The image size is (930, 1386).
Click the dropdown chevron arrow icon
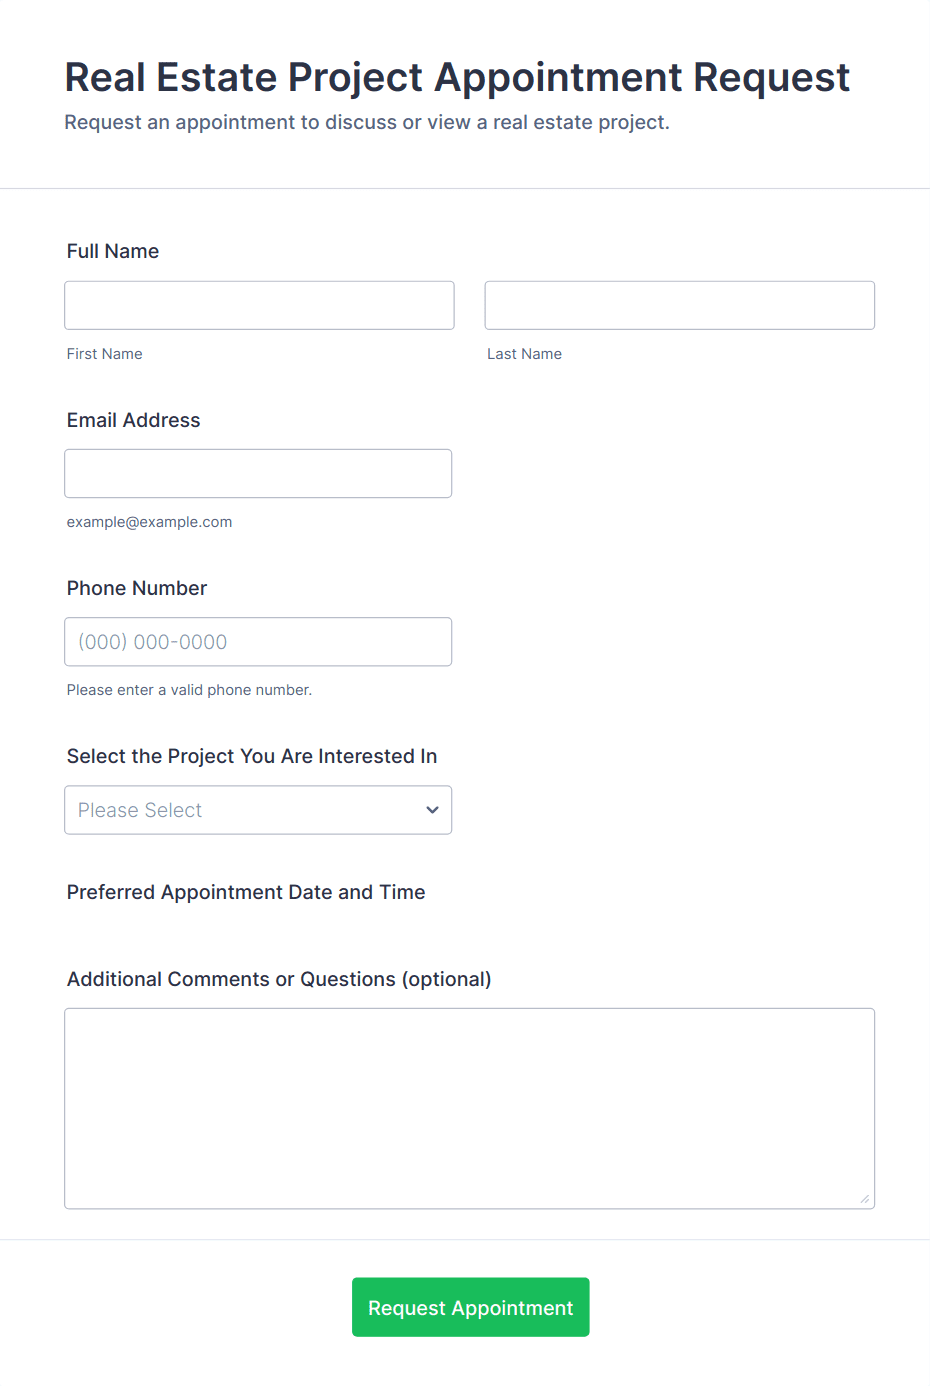point(432,810)
